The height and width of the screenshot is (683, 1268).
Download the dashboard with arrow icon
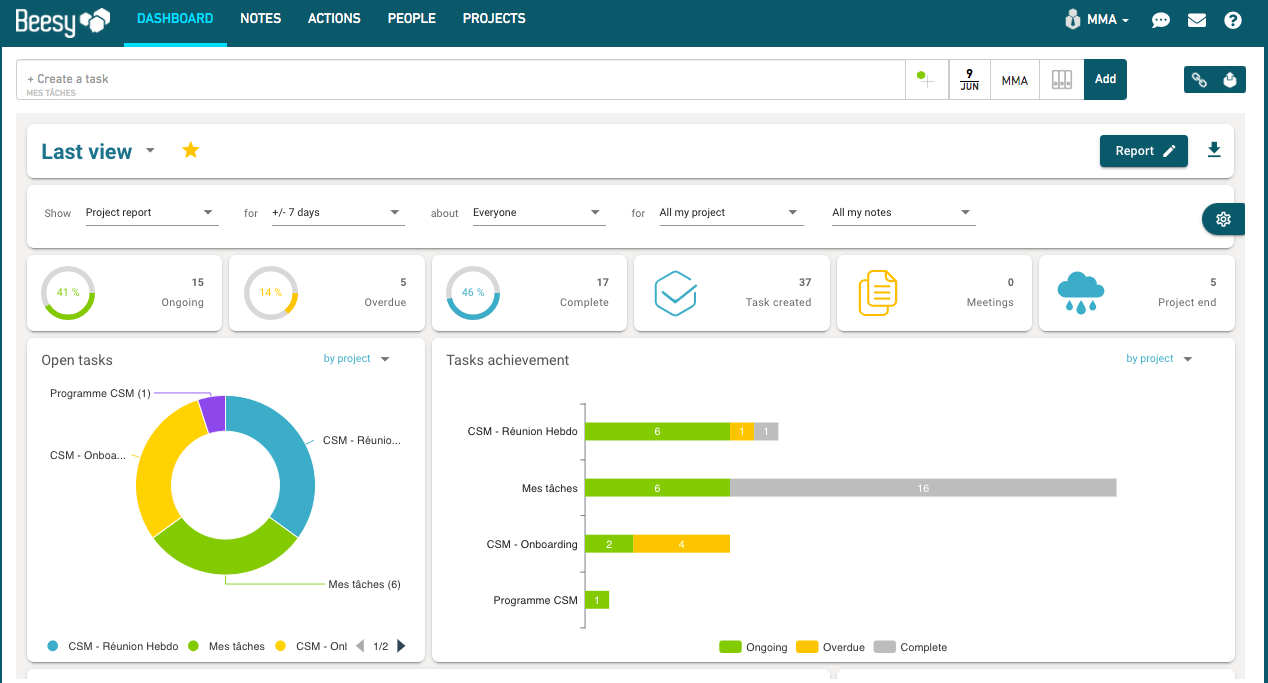(1214, 150)
